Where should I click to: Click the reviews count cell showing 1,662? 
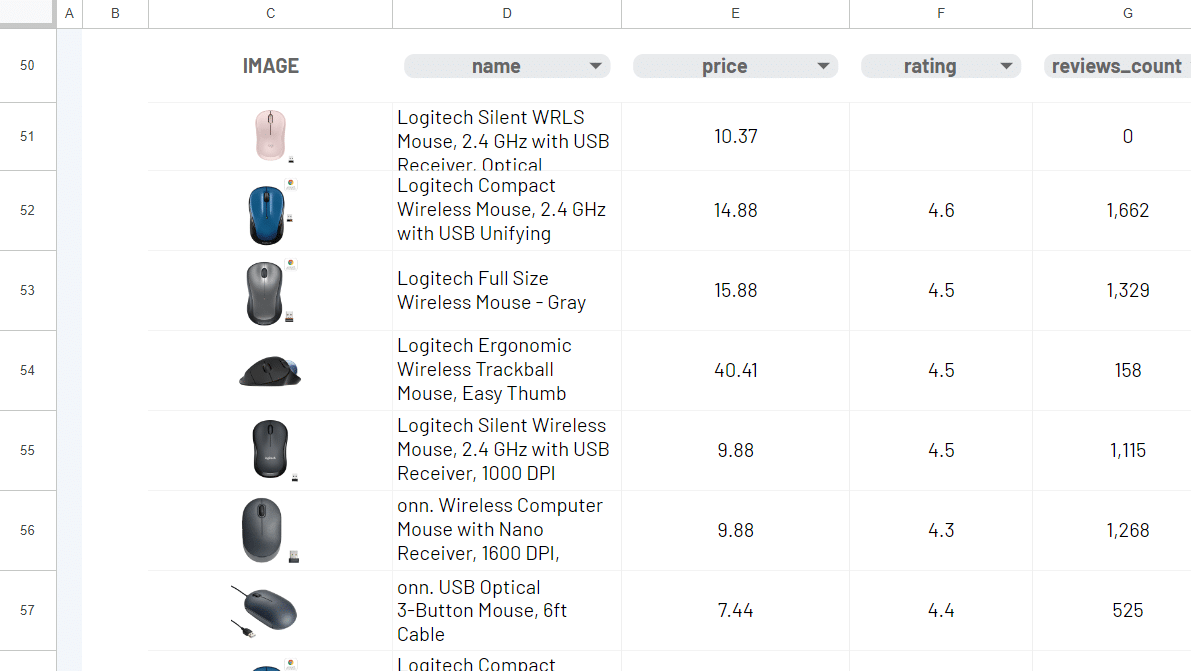[x=1127, y=211]
